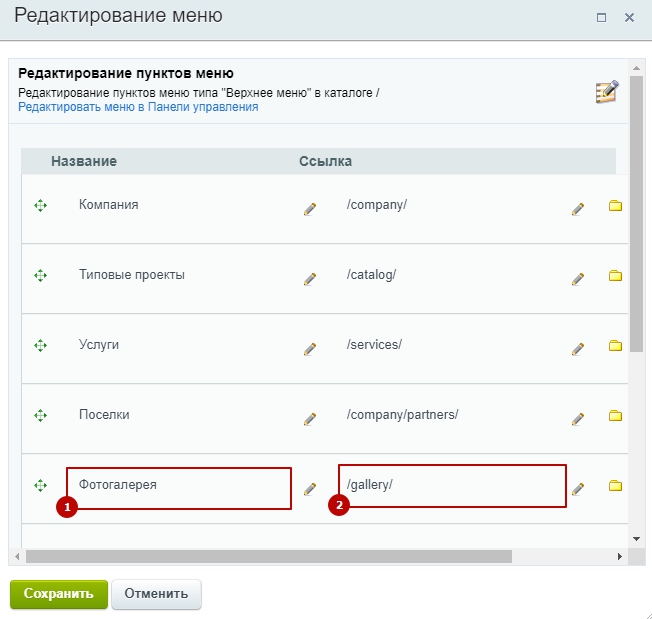The height and width of the screenshot is (619, 652).
Task: Click the /gallery/ link field
Action: [452, 486]
